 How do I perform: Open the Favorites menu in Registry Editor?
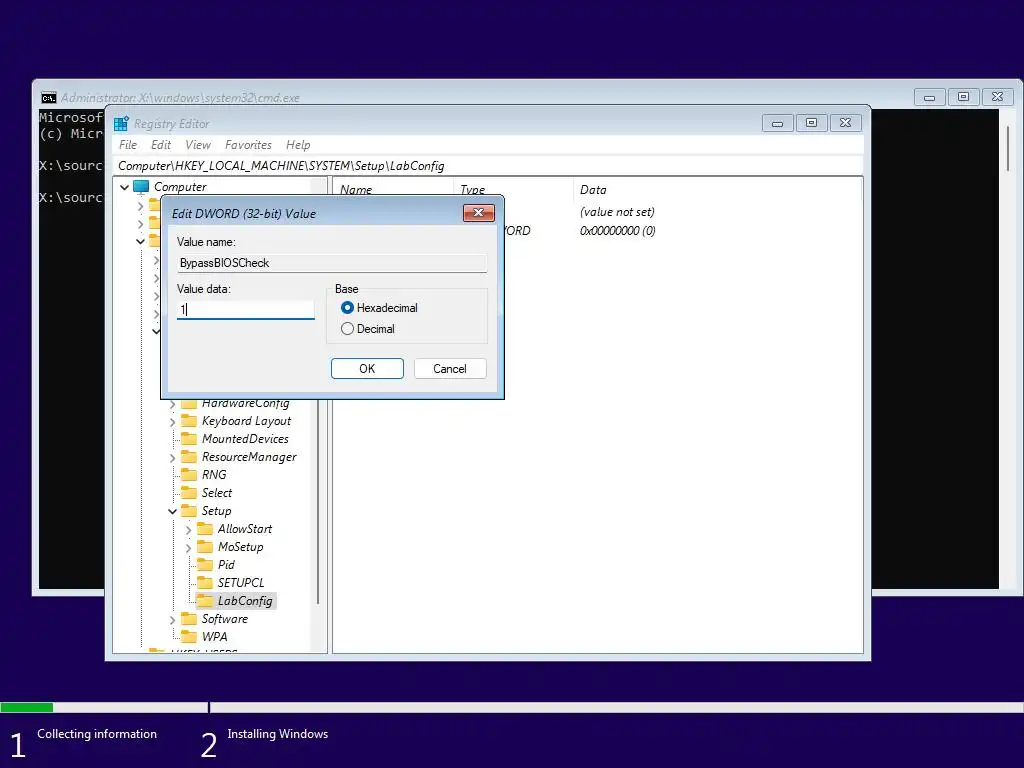pos(248,145)
